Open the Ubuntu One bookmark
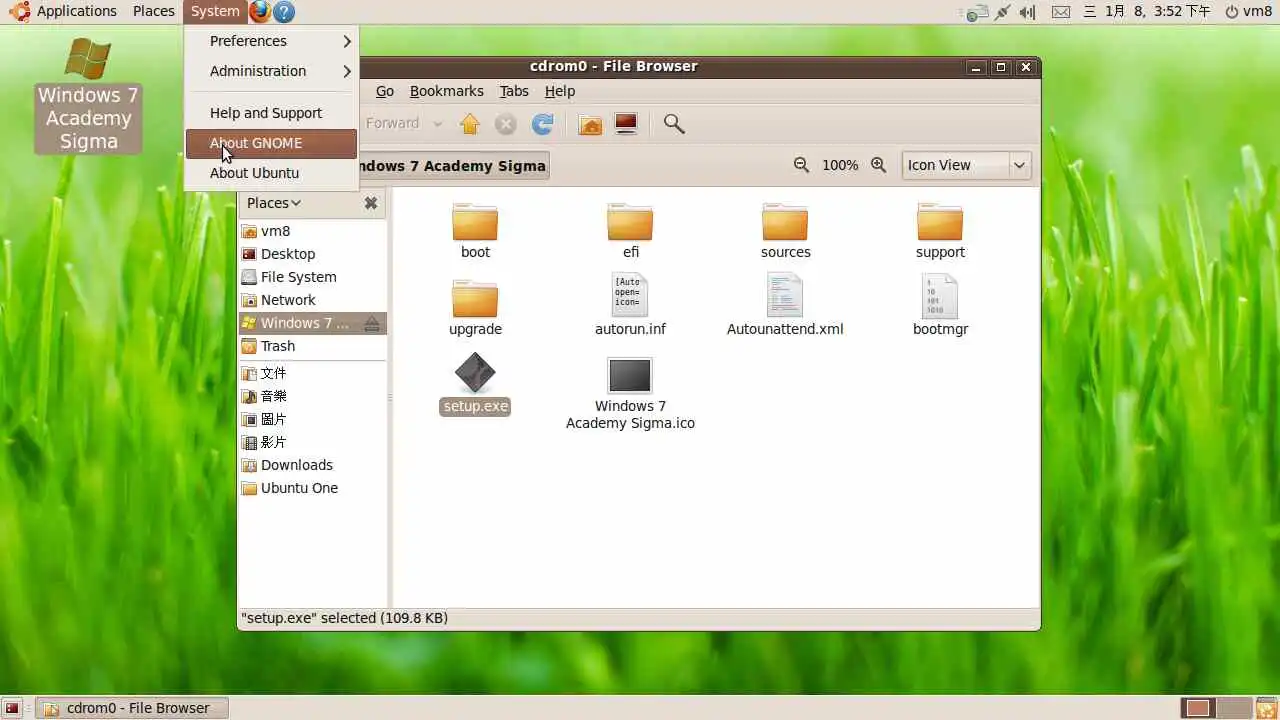 coord(312,488)
